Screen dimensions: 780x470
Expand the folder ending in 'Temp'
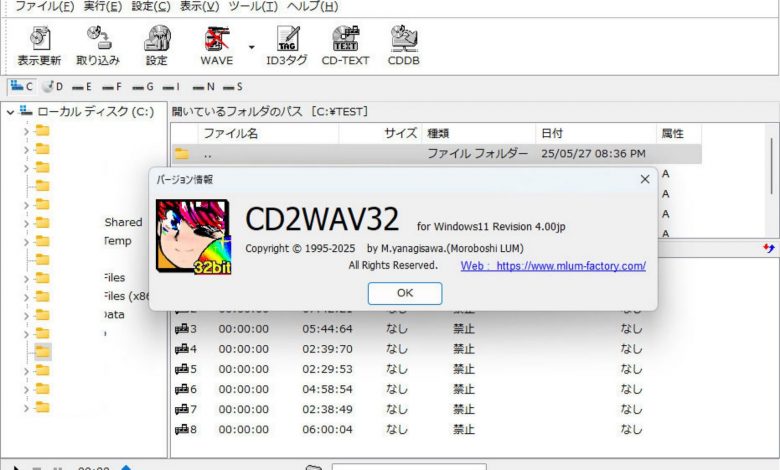(x=26, y=242)
